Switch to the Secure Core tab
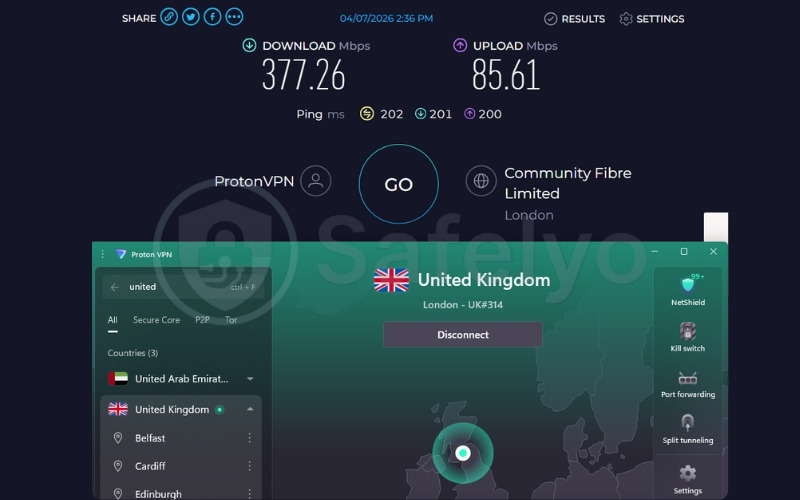 [x=157, y=320]
